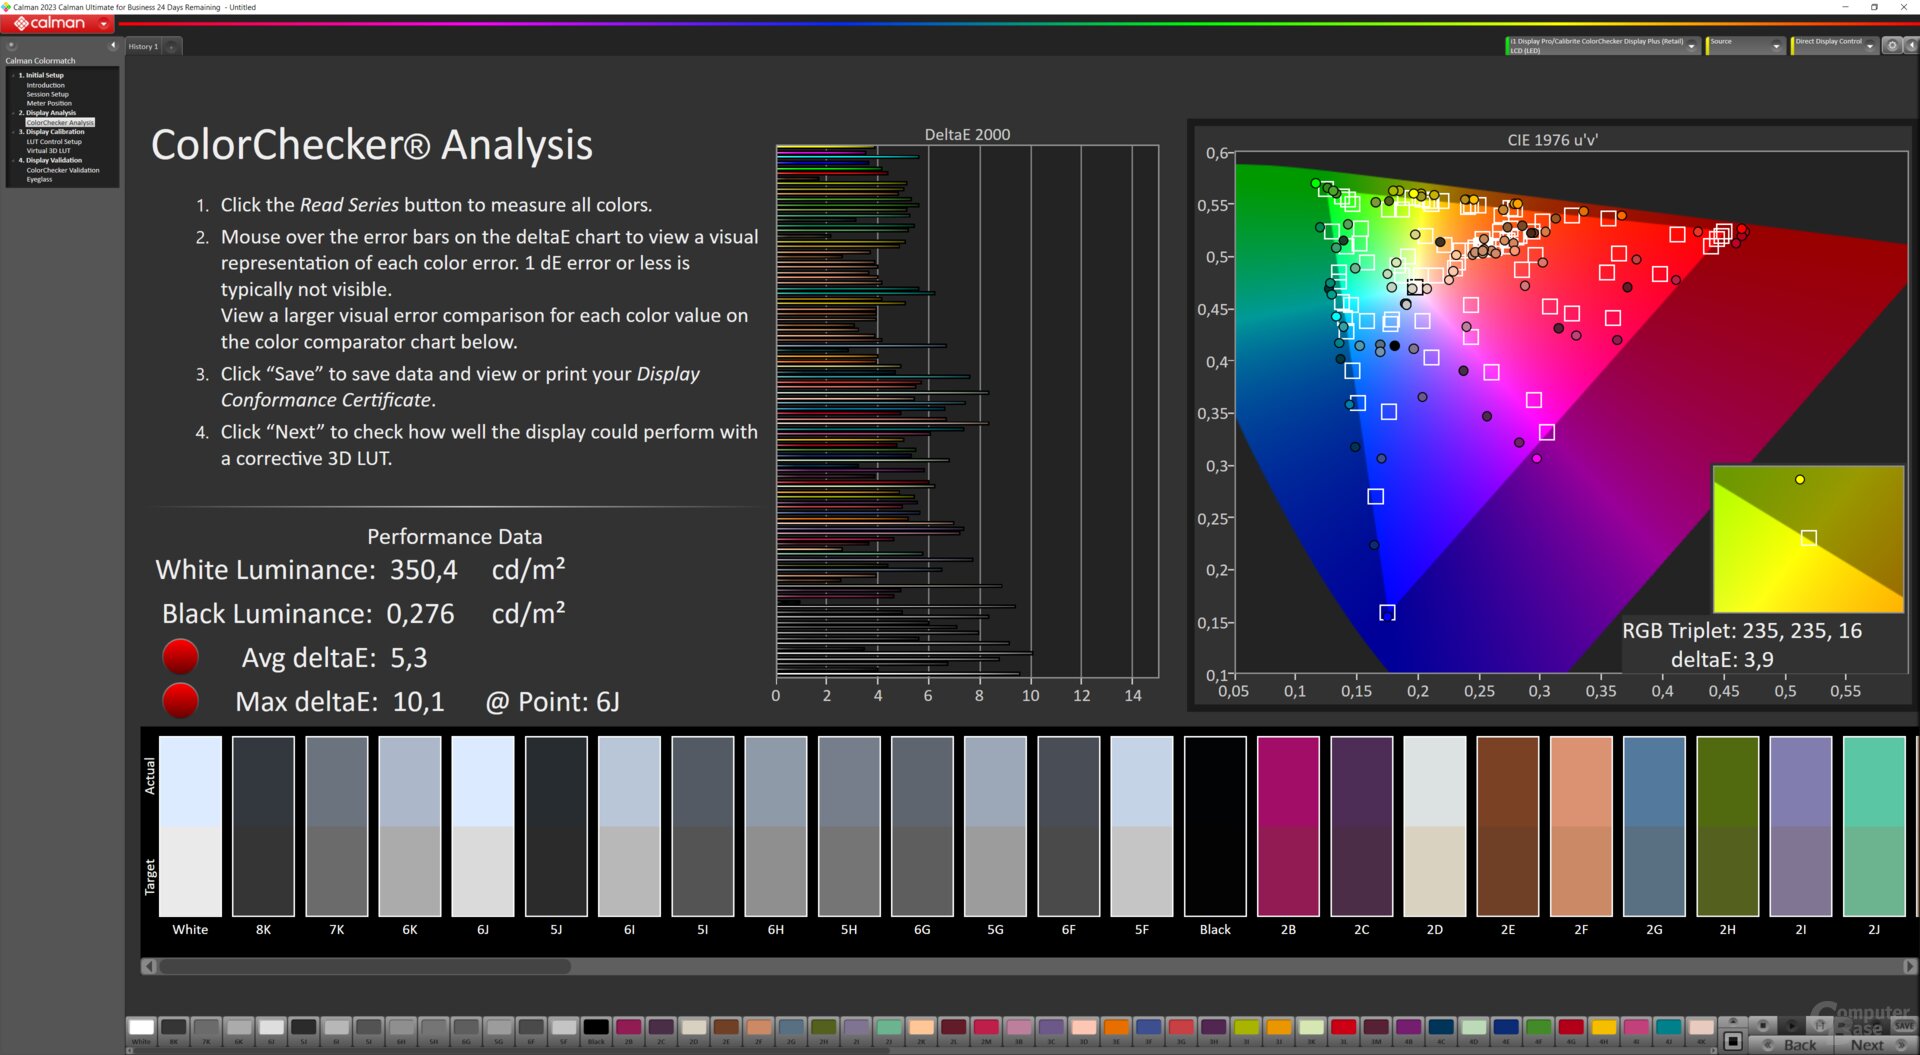Select the 2B magenta comparator swatch
The height and width of the screenshot is (1055, 1920).
[1288, 826]
